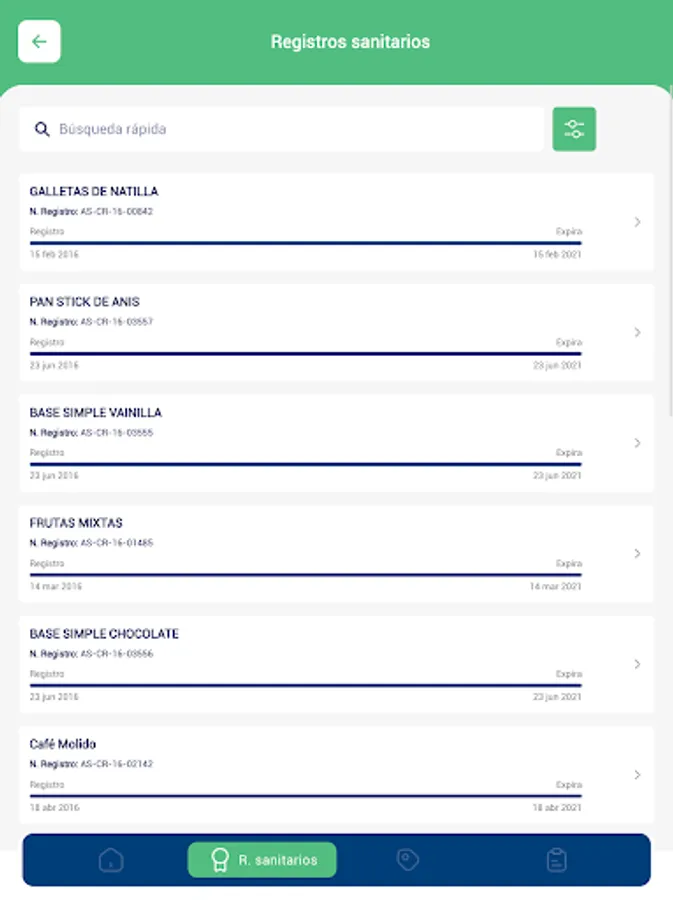Select the PAN STICK DE ANIS title
The width and height of the screenshot is (673, 900).
point(85,302)
